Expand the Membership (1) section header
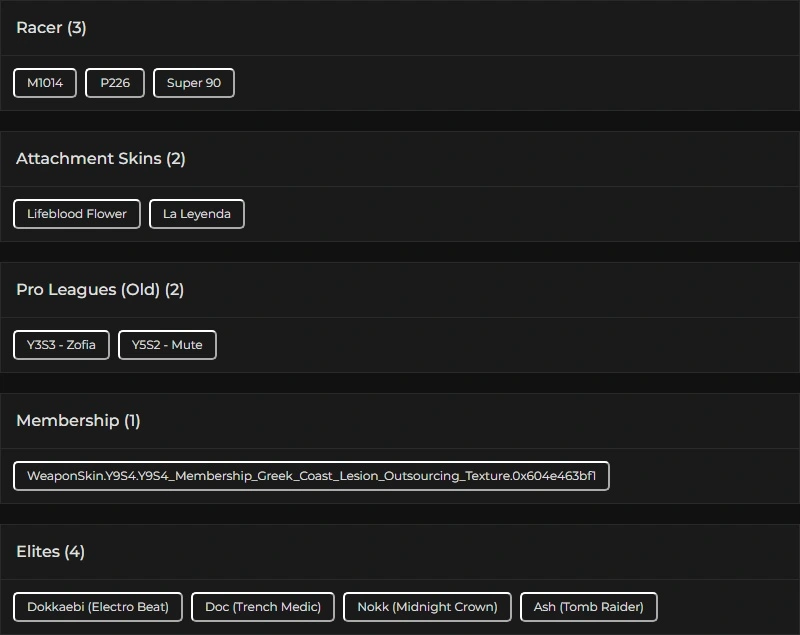Viewport: 800px width, 635px height. tap(78, 421)
